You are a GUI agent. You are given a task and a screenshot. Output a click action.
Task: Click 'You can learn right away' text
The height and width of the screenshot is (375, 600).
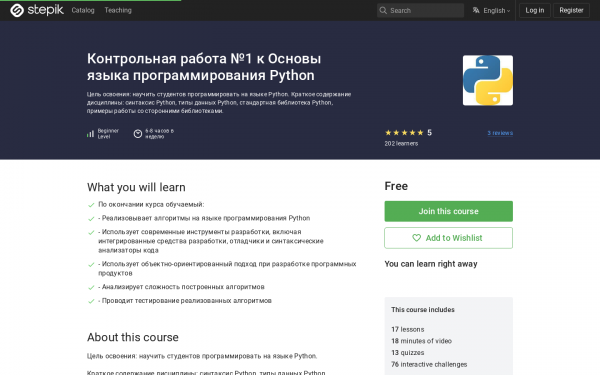(431, 264)
